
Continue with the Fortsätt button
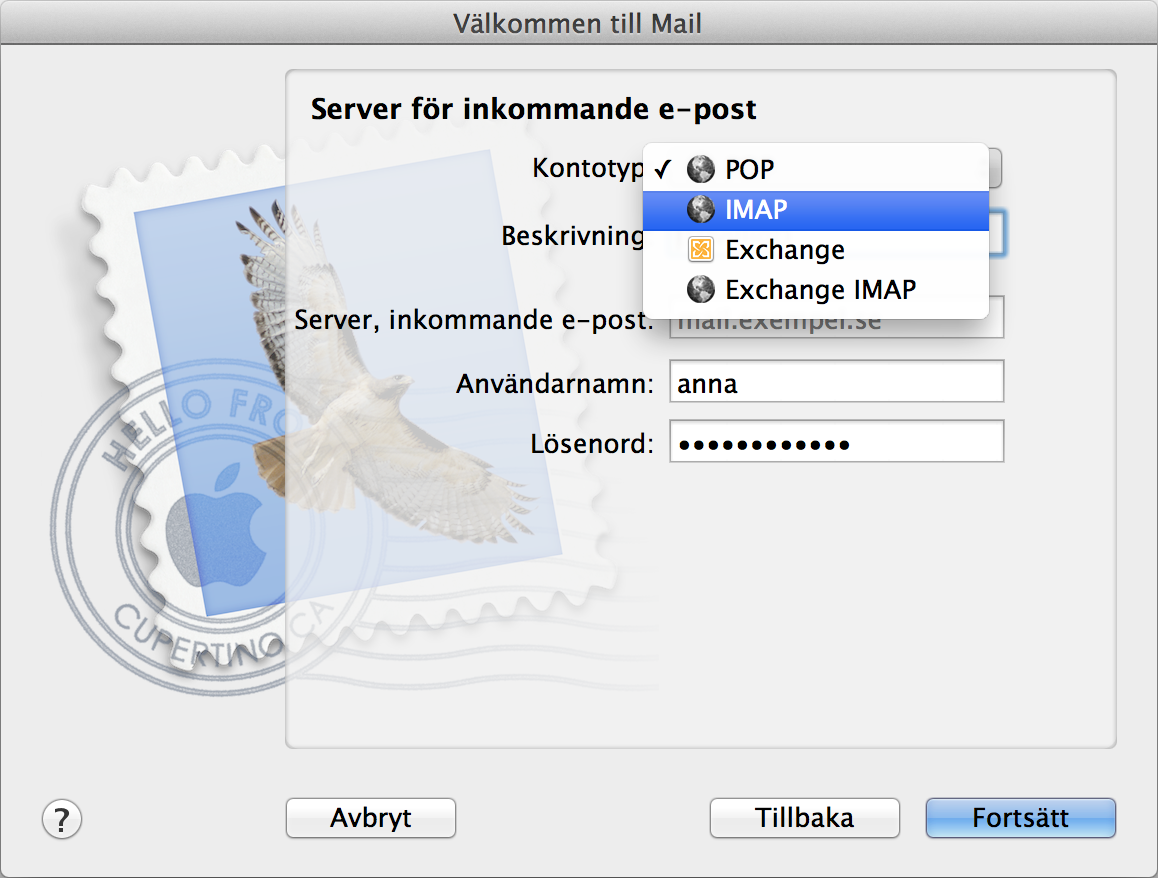coord(1020,818)
